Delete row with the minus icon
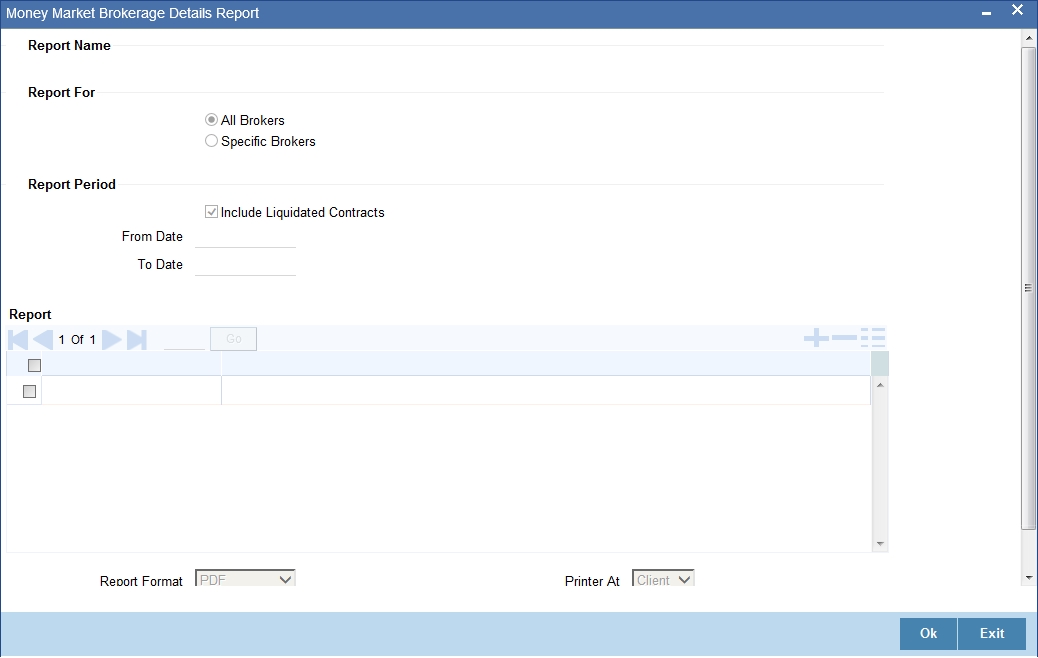The width and height of the screenshot is (1038, 658). pos(844,338)
